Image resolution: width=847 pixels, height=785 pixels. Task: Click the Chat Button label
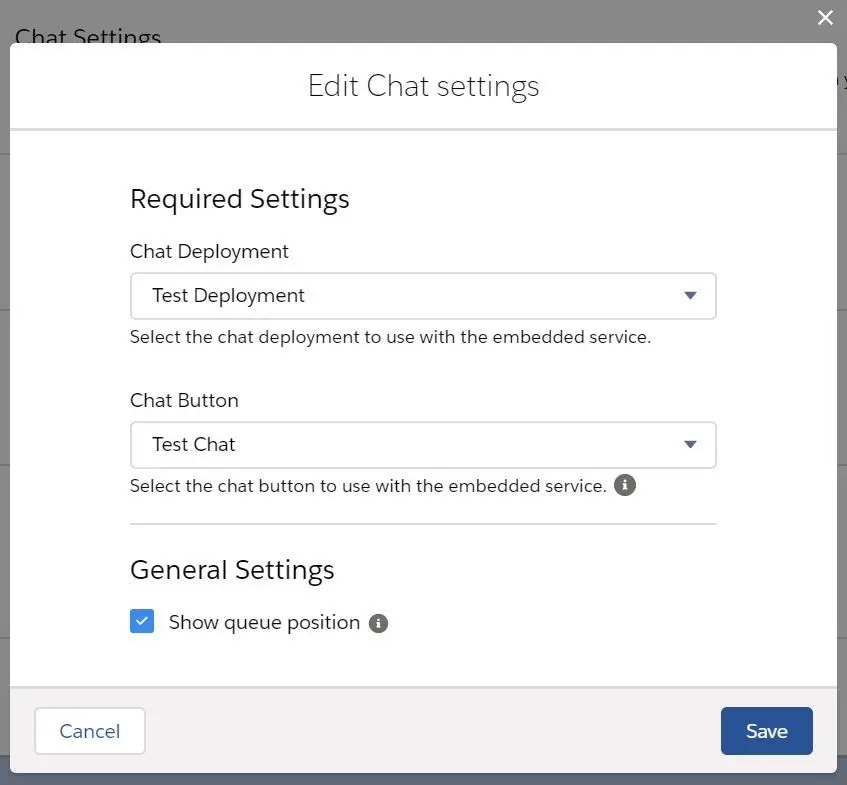(x=184, y=400)
